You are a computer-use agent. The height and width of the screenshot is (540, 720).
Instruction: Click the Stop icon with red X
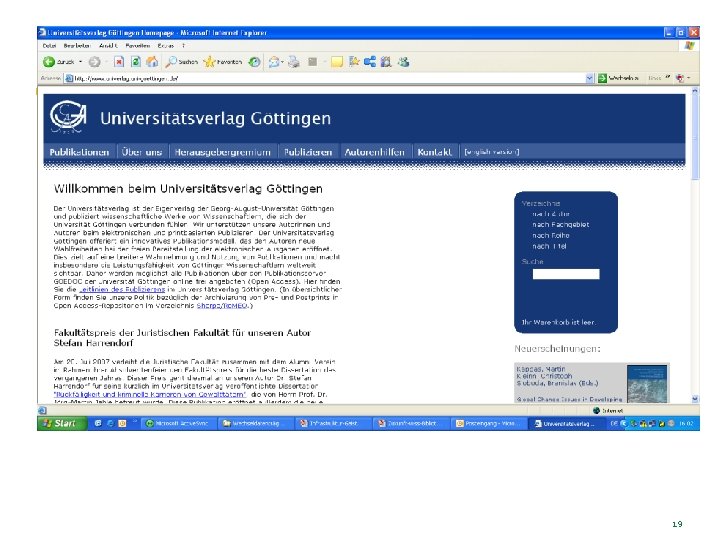click(119, 62)
